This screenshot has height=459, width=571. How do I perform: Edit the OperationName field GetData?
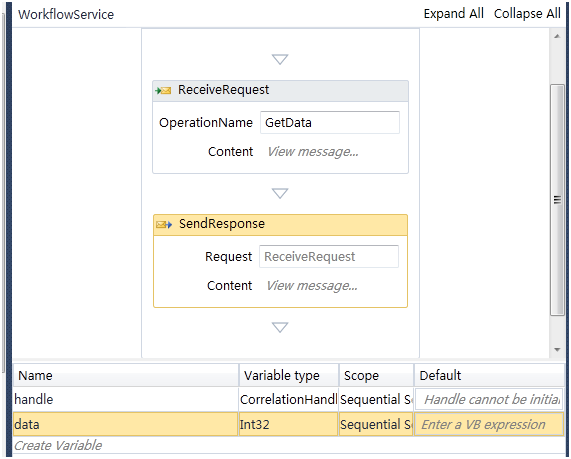tap(330, 122)
